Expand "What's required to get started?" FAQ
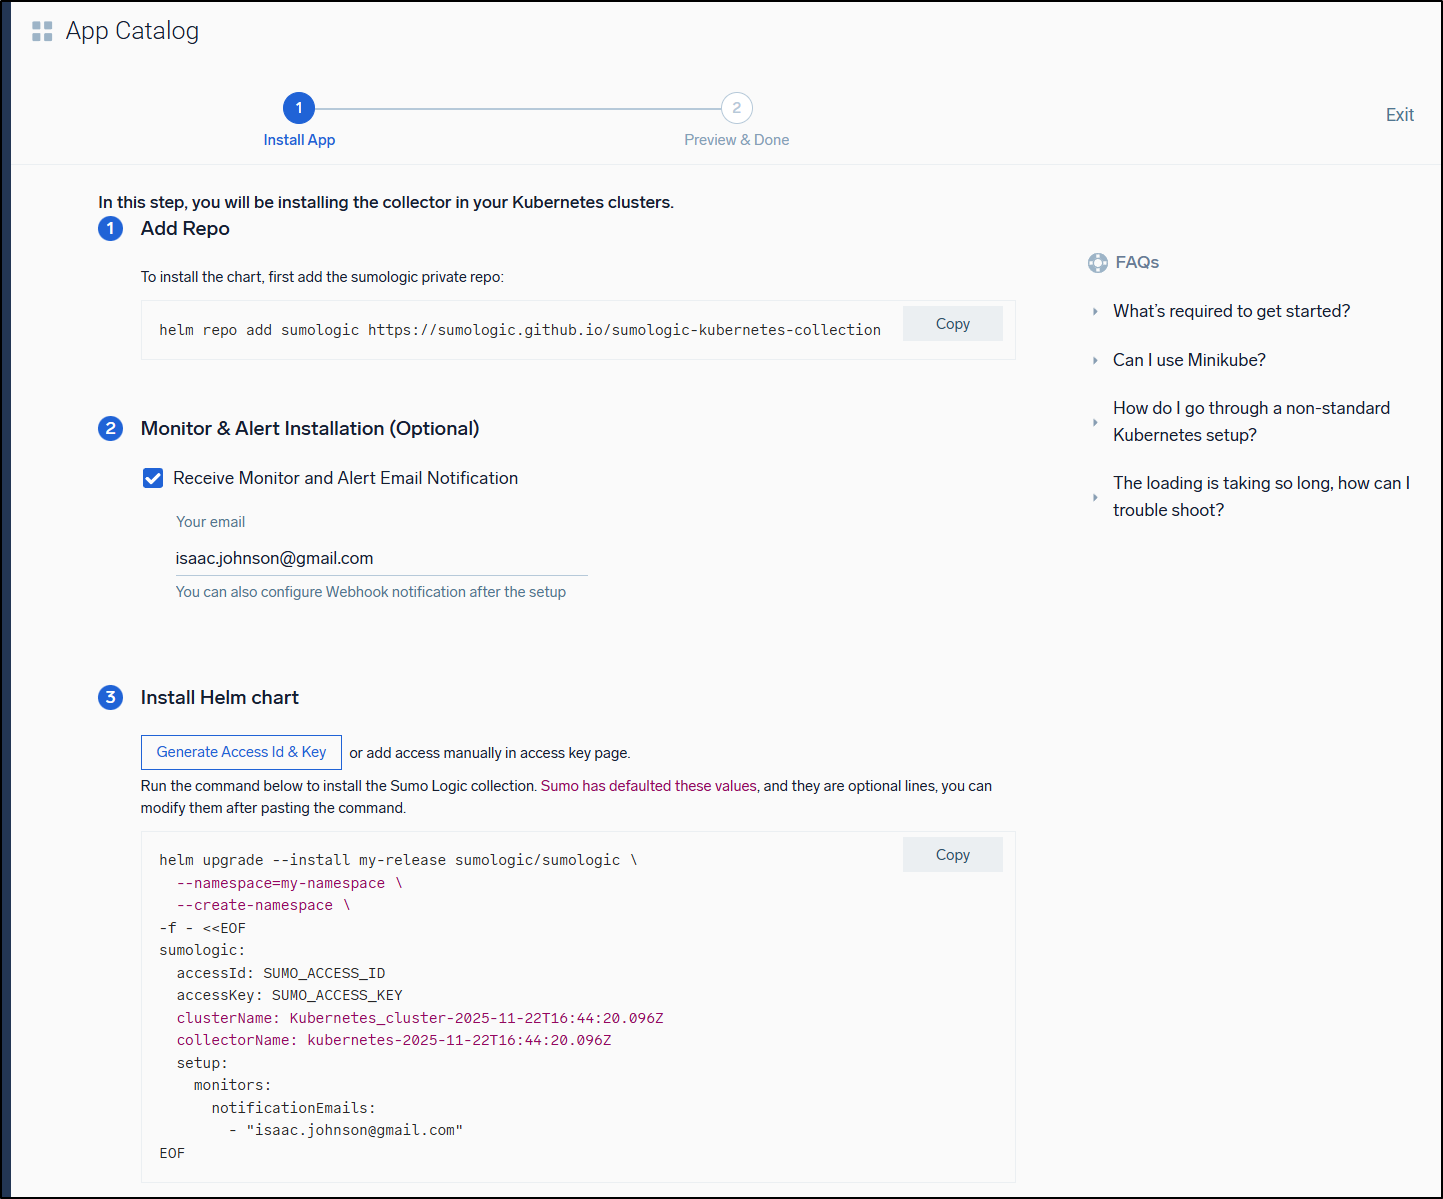 [x=1230, y=311]
